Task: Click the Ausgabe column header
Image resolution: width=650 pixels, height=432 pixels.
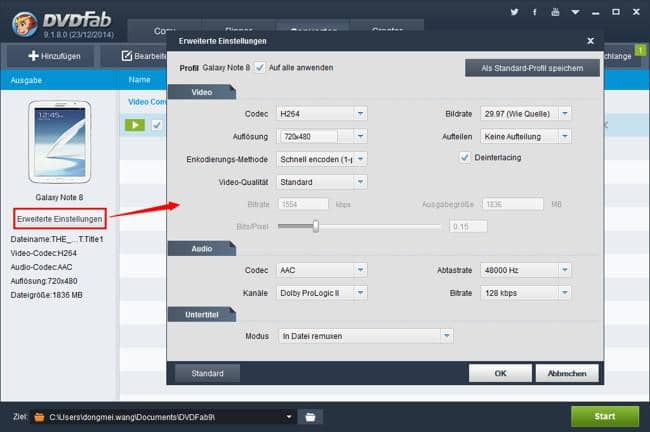Action: click(26, 80)
